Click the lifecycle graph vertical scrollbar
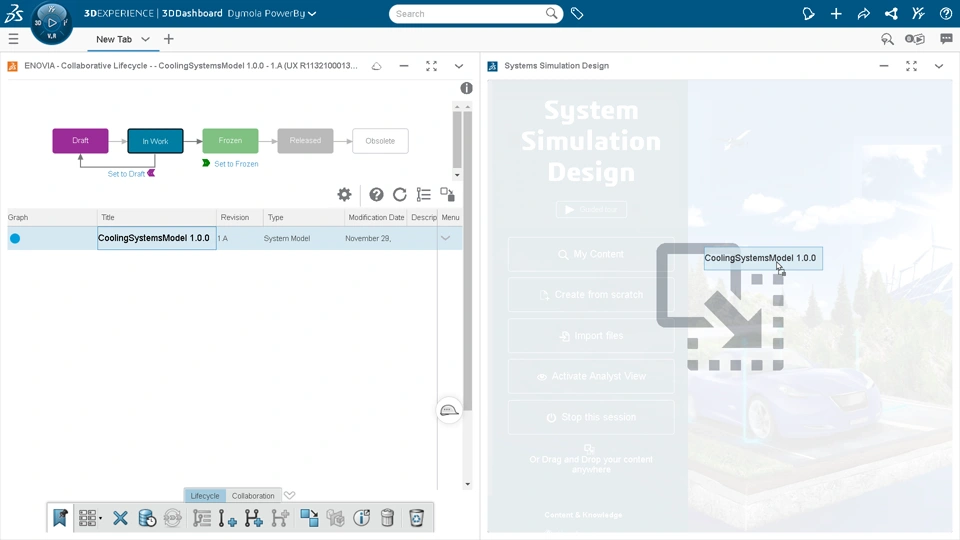960x540 pixels. coord(457,140)
